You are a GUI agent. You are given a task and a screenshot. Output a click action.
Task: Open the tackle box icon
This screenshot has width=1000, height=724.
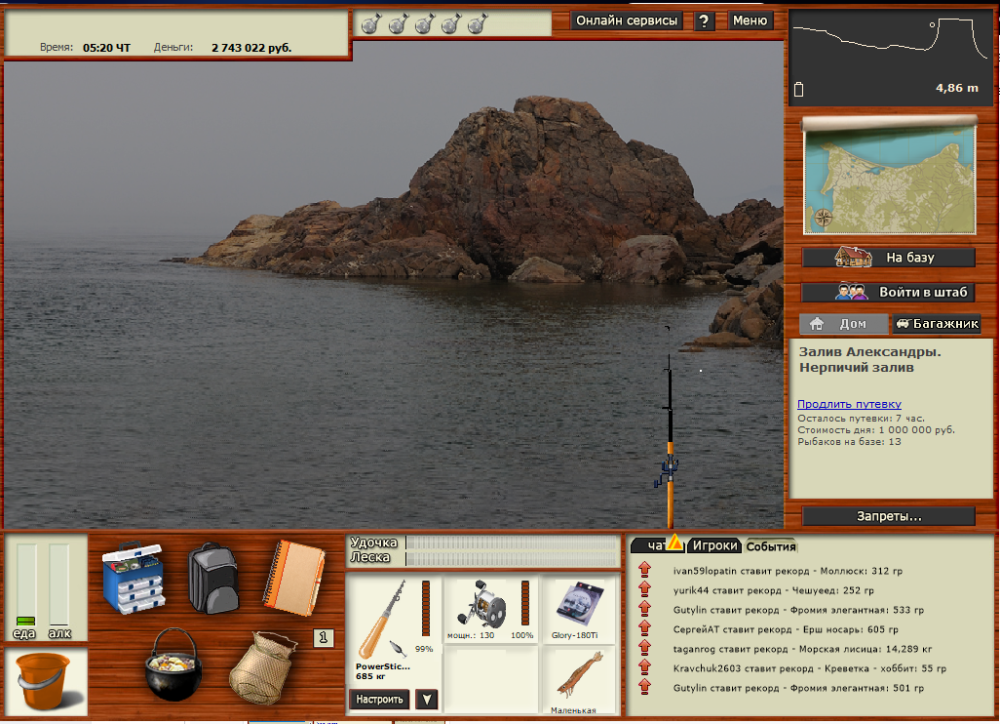point(134,577)
